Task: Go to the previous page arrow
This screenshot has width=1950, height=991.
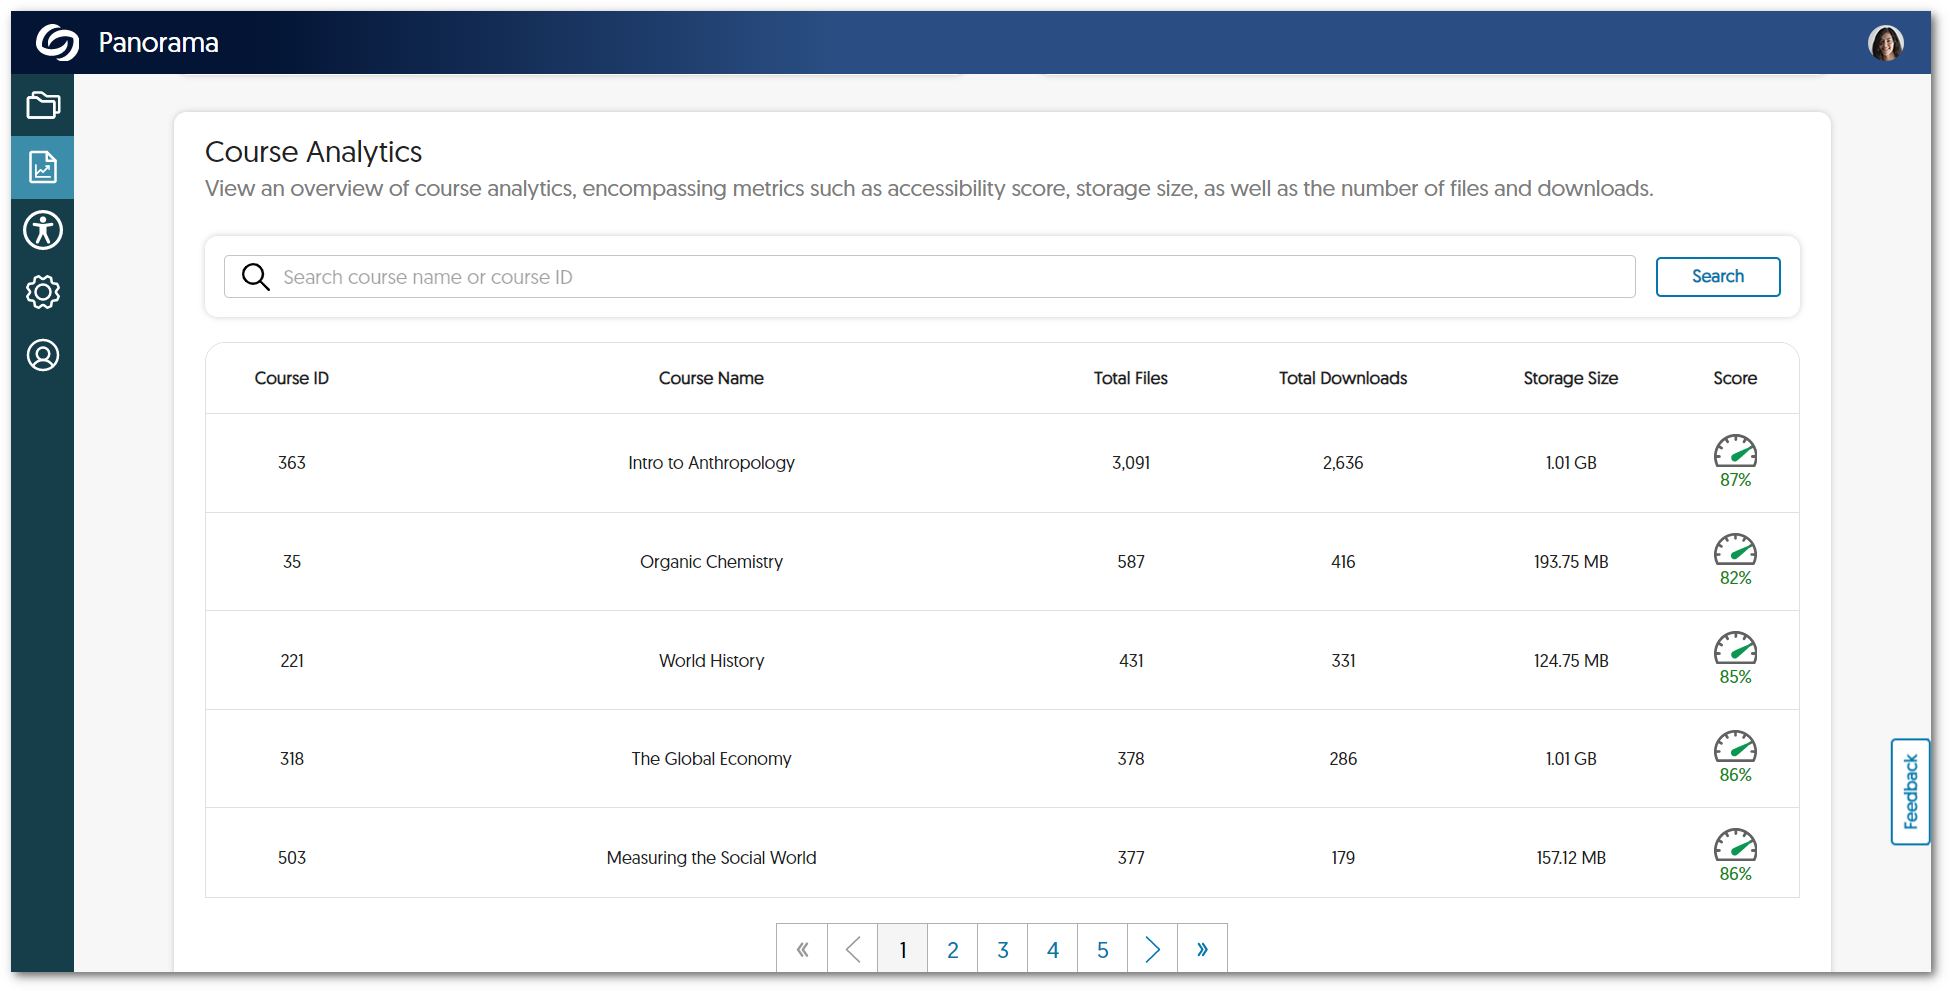Action: [852, 949]
